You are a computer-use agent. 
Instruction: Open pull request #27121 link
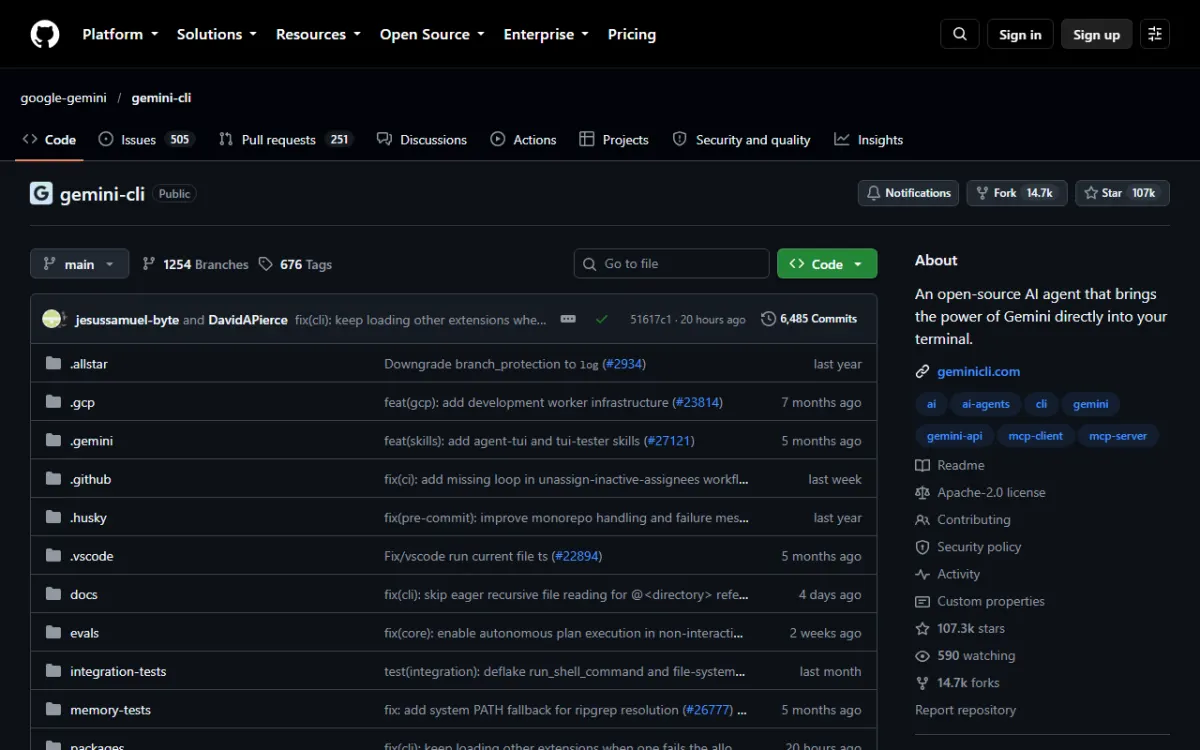669,441
